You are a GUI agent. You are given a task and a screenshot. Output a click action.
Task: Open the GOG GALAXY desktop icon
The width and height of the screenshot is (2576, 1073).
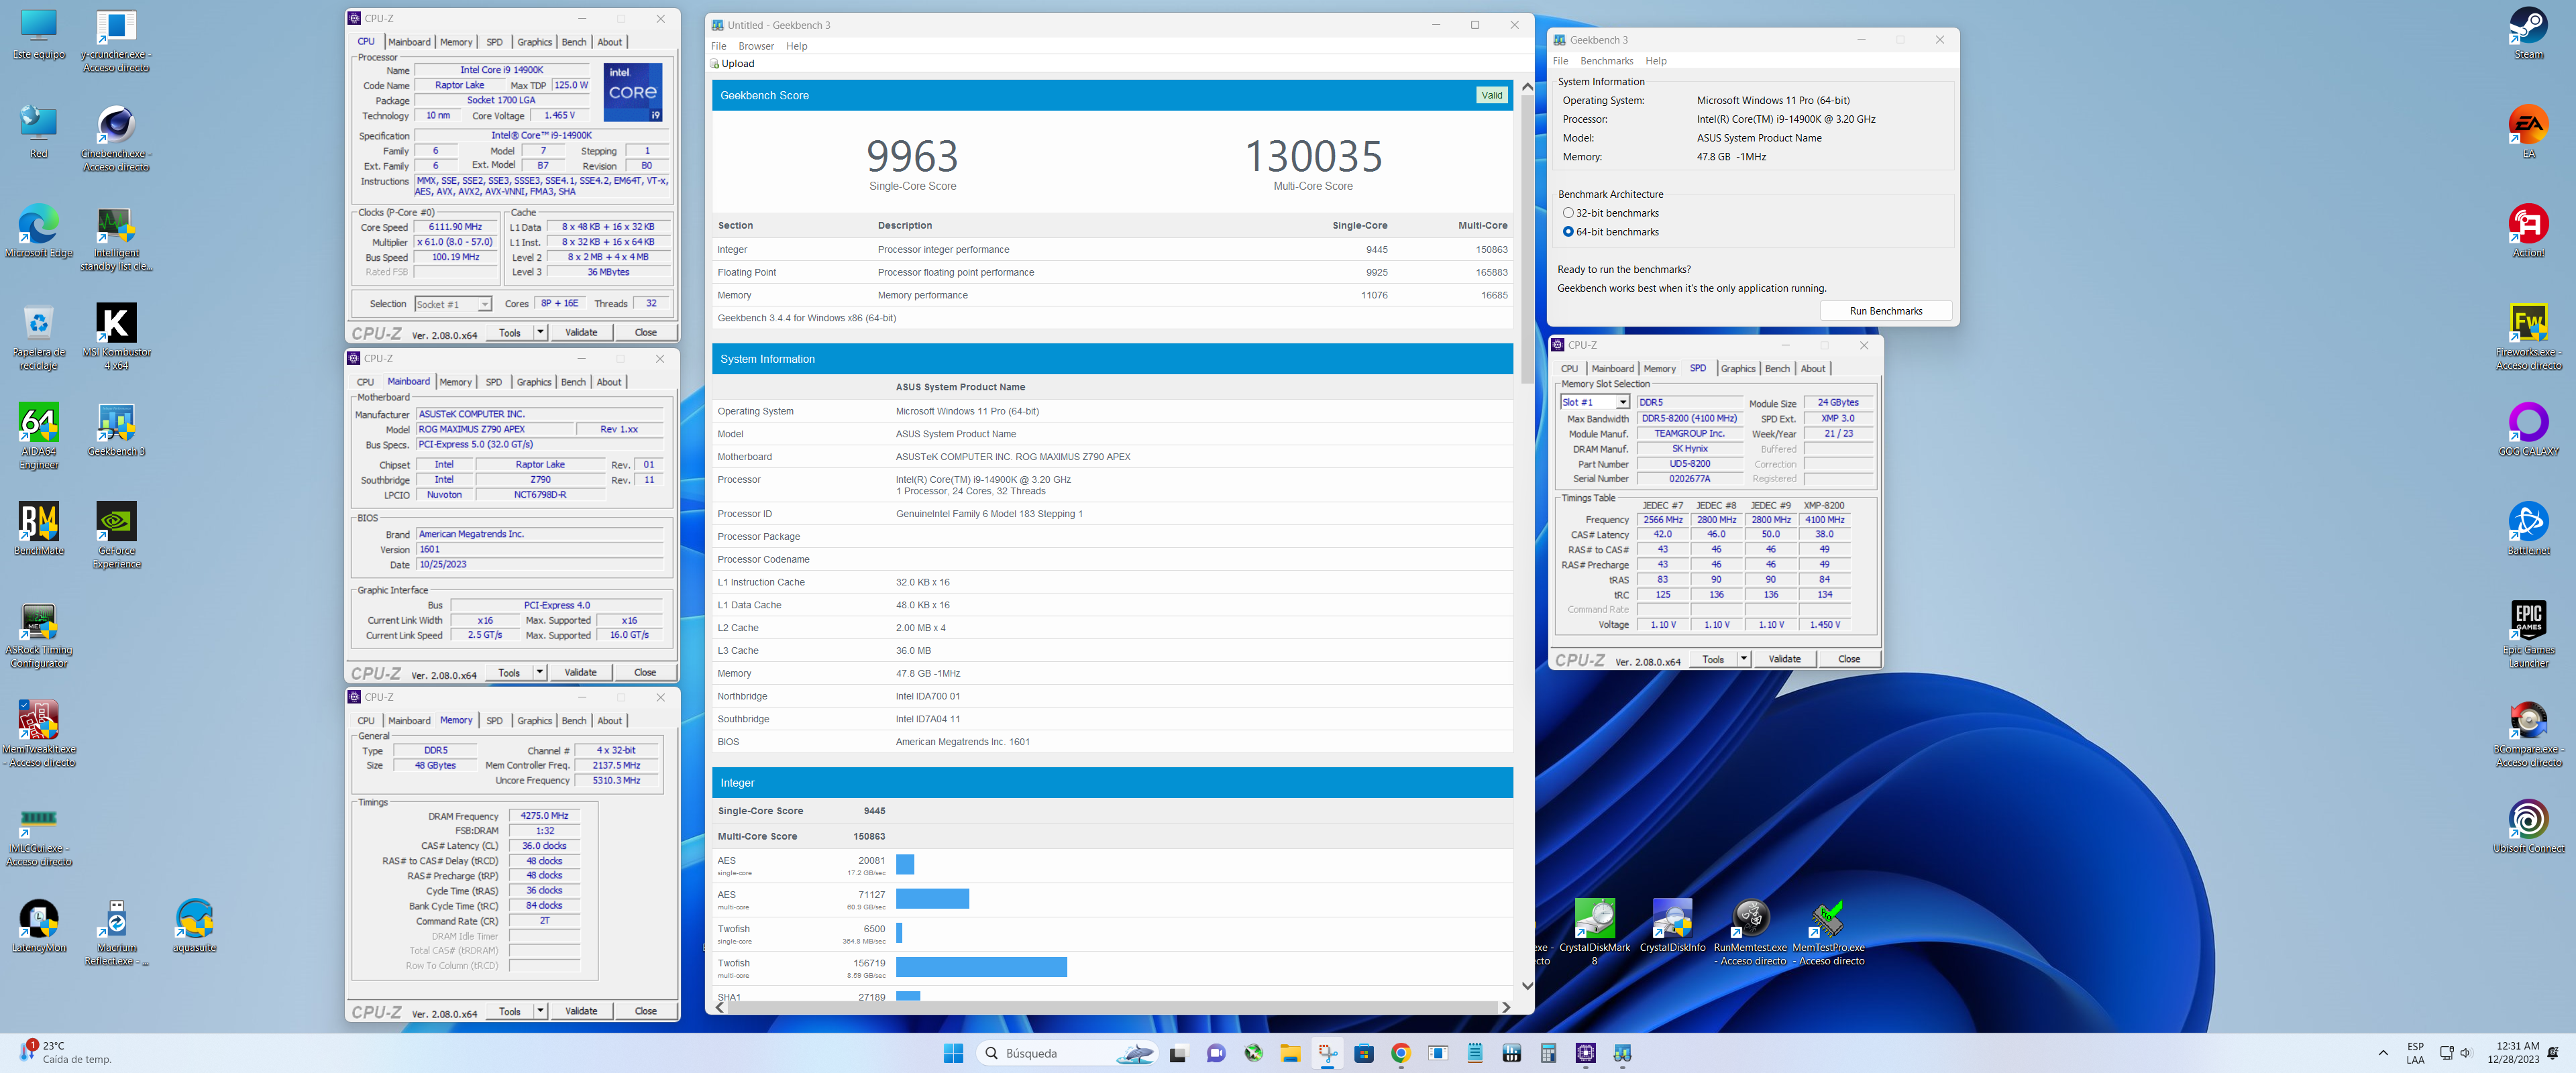pos(2528,430)
